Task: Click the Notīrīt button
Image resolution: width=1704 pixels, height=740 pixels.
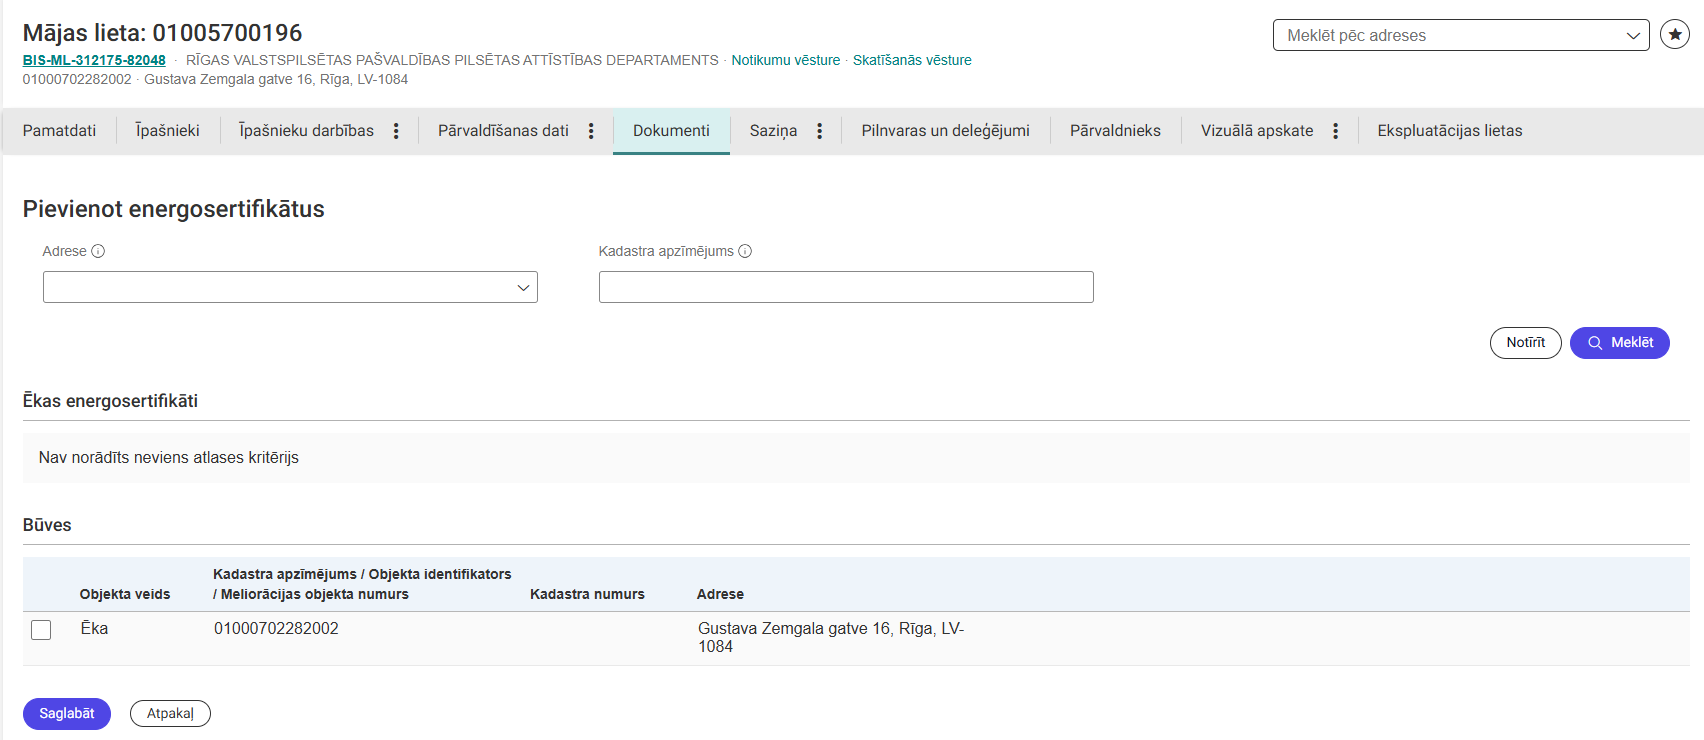Action: (x=1525, y=342)
